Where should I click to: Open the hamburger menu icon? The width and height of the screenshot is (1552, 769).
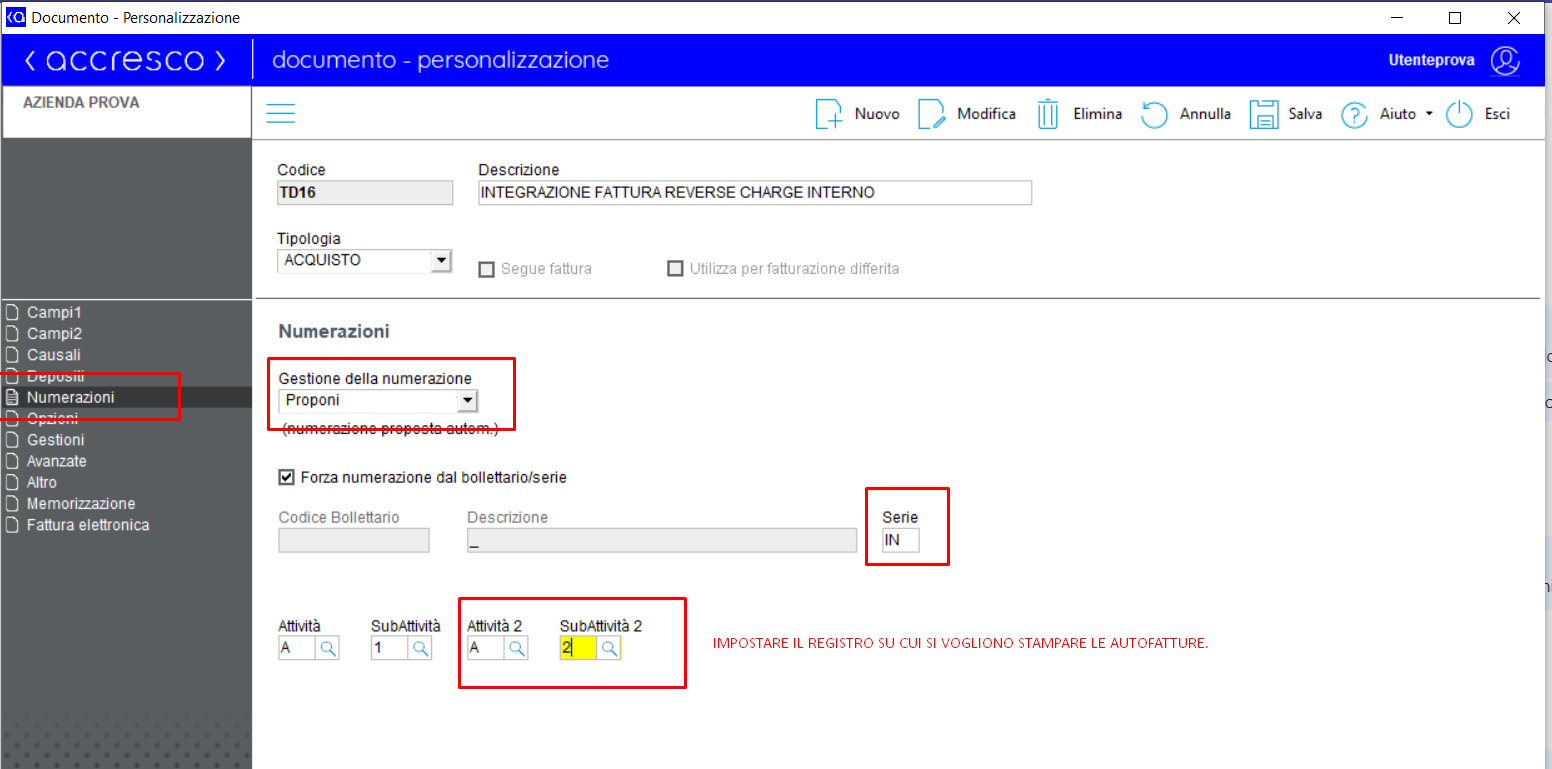coord(281,114)
